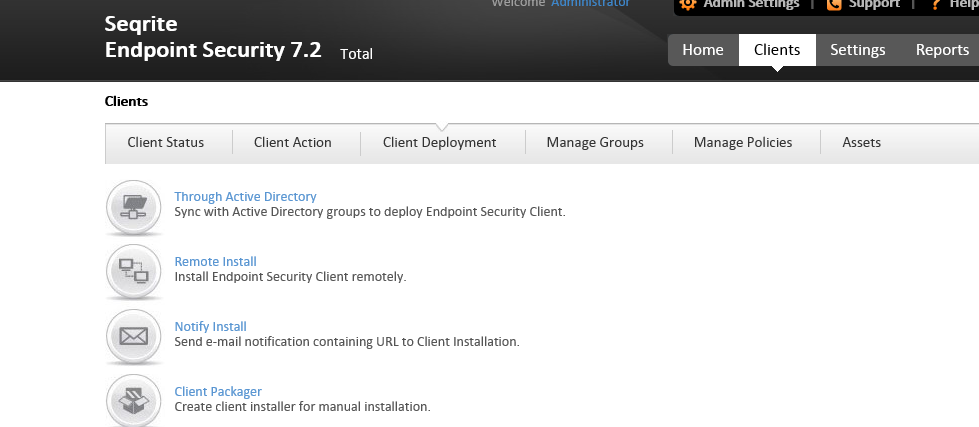Click 'Send e-mail notification containing URL' description
Screen dimensions: 979x427
coord(347,341)
